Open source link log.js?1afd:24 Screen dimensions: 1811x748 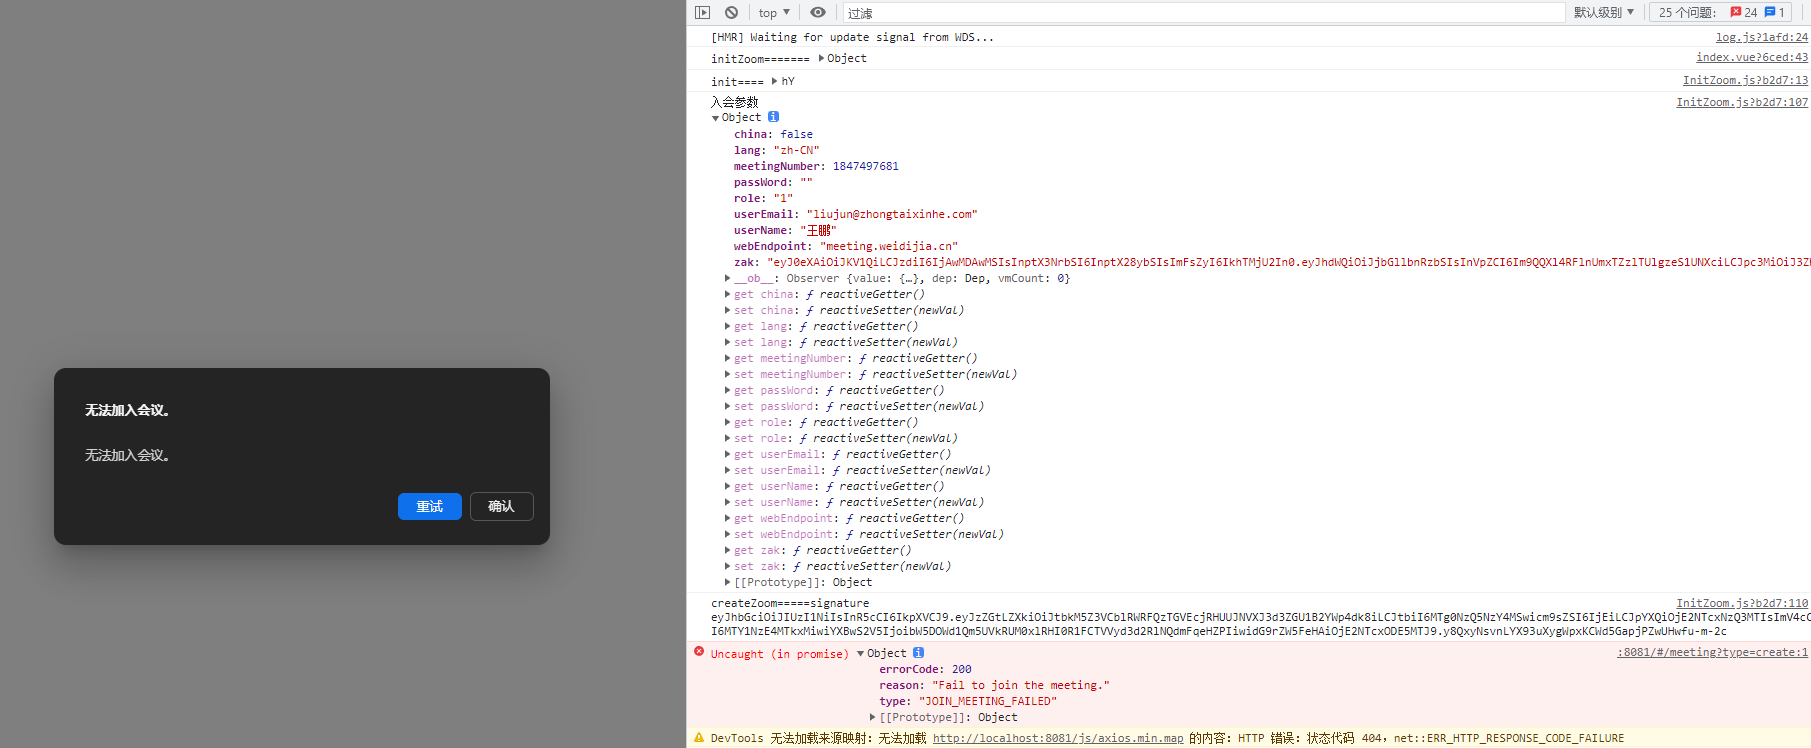point(1762,37)
